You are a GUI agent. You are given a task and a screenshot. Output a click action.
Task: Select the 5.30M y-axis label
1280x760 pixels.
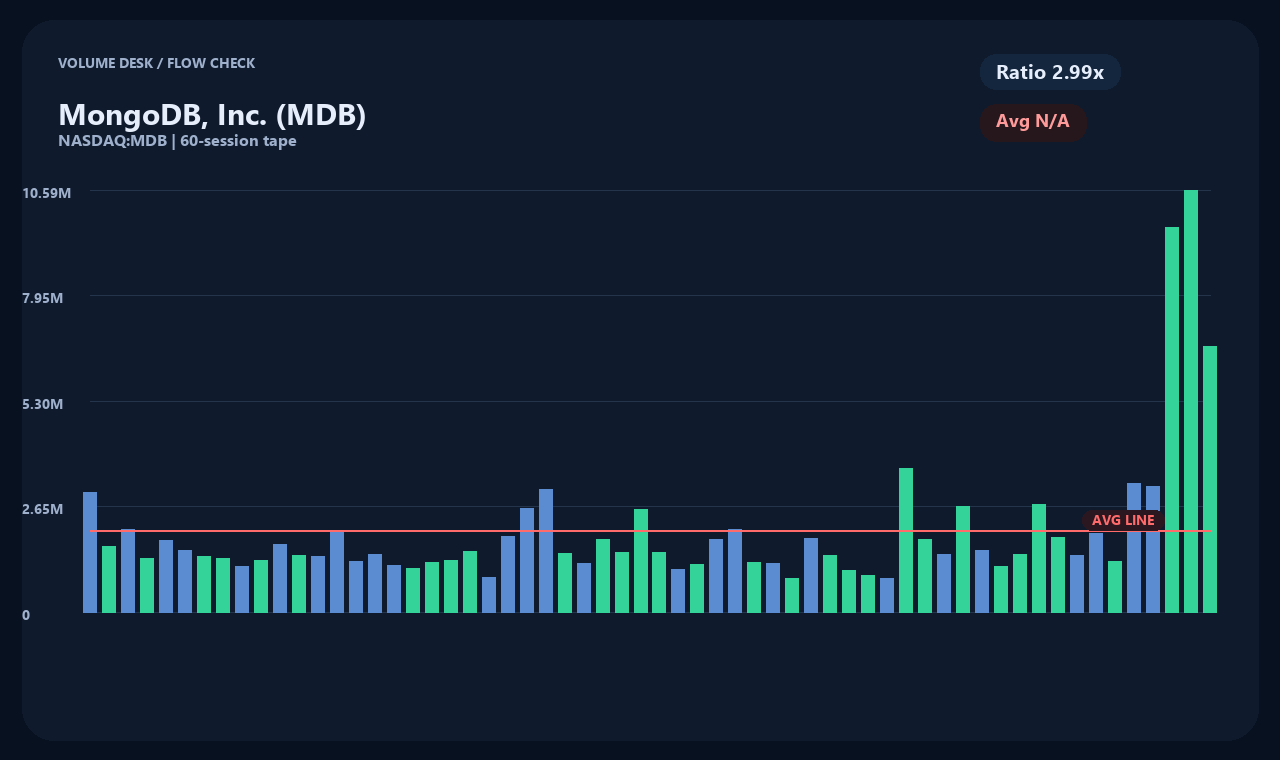tap(43, 404)
